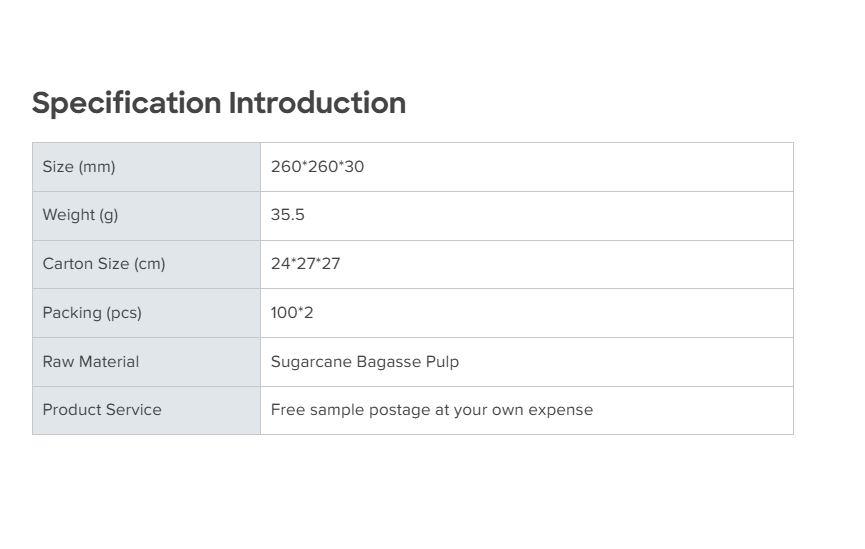Click the 100*2 packing value
The height and width of the screenshot is (549, 865).
click(292, 313)
